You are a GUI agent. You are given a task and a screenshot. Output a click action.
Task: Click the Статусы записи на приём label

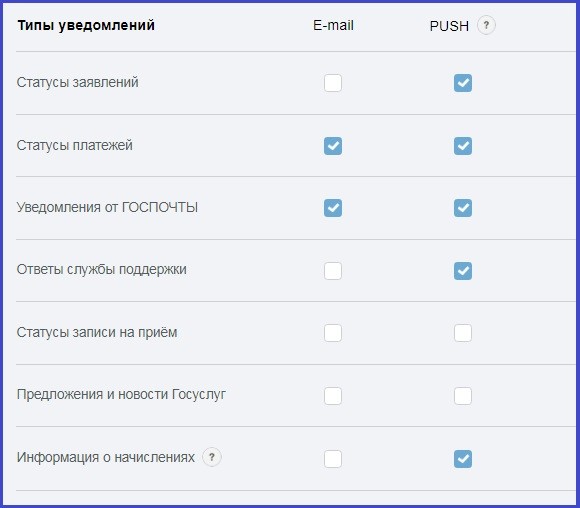point(97,332)
